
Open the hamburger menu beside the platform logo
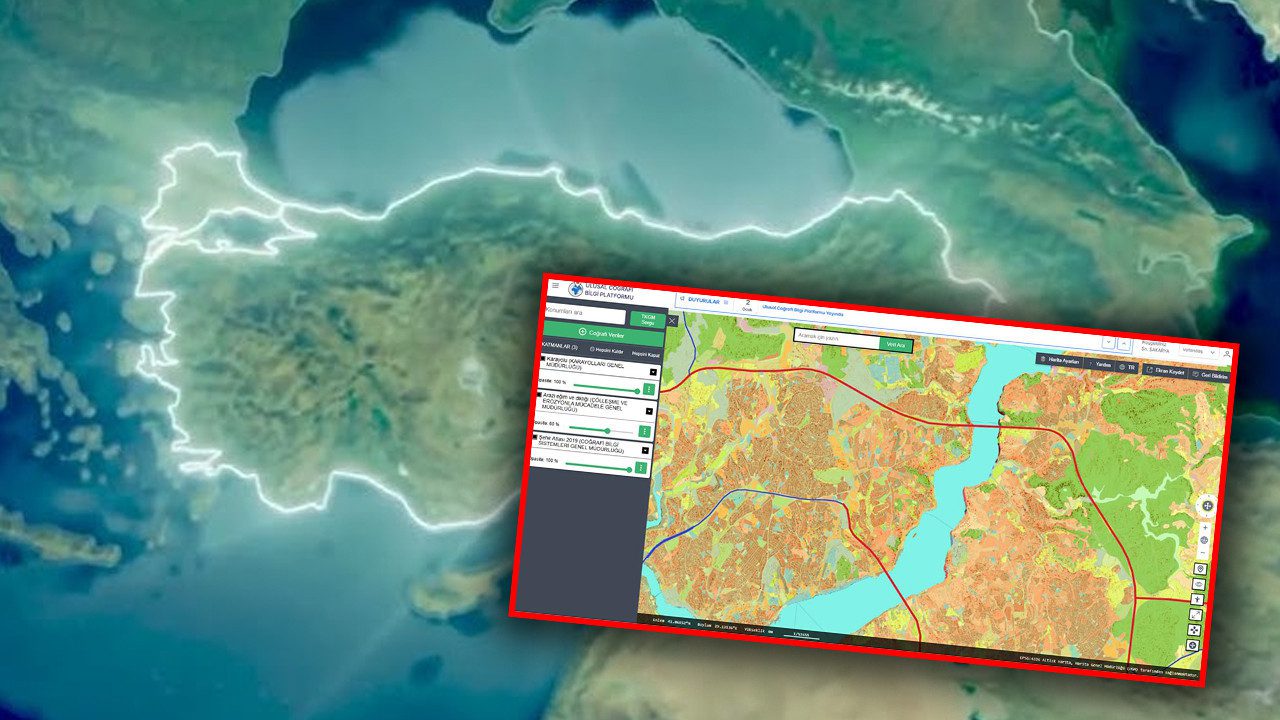555,285
